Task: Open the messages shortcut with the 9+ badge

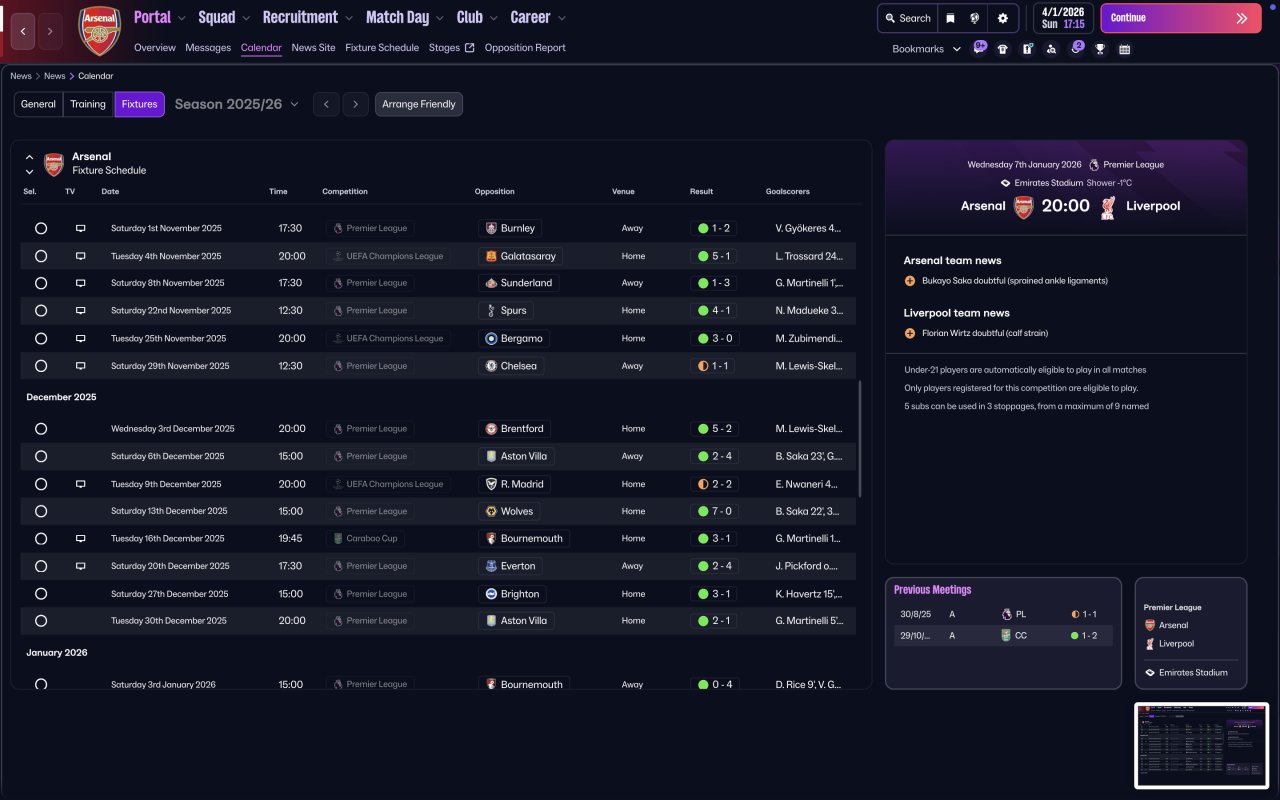Action: point(979,48)
